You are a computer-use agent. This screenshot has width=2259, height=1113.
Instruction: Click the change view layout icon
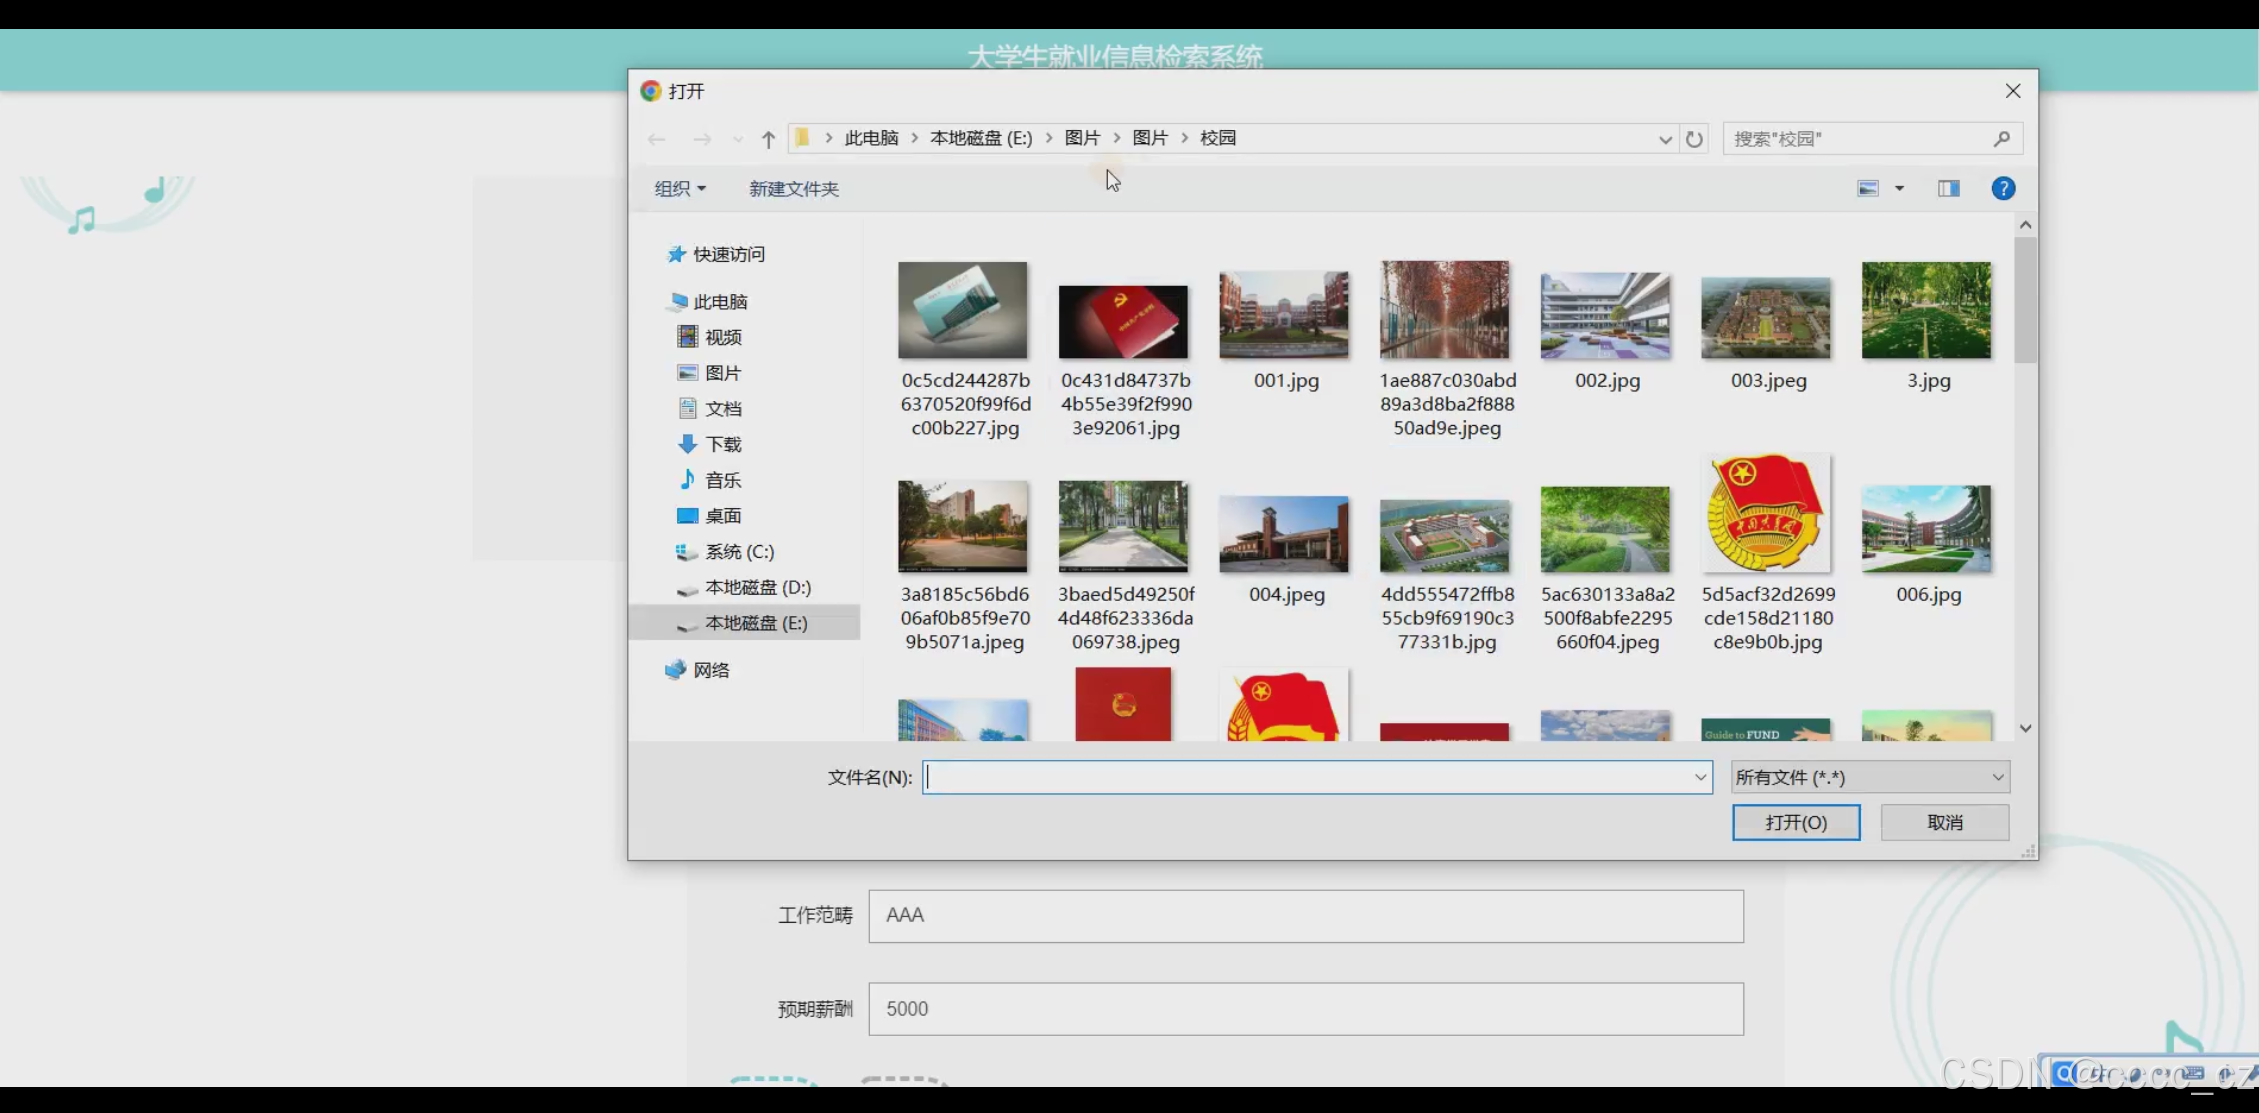click(1867, 188)
